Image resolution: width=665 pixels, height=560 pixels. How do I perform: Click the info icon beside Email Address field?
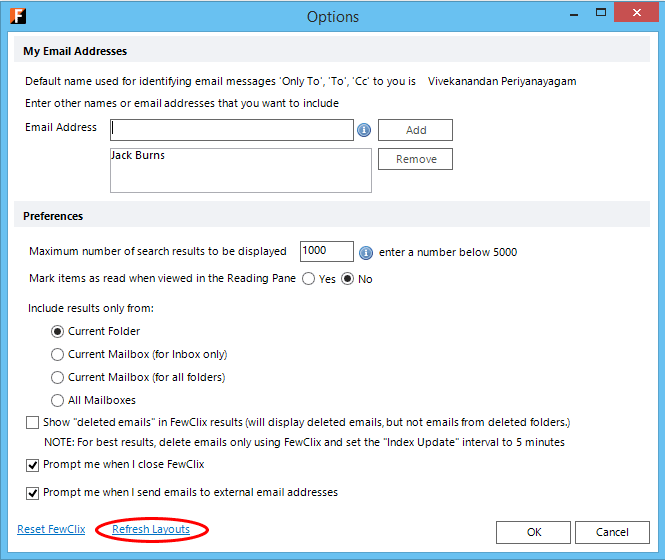[364, 130]
